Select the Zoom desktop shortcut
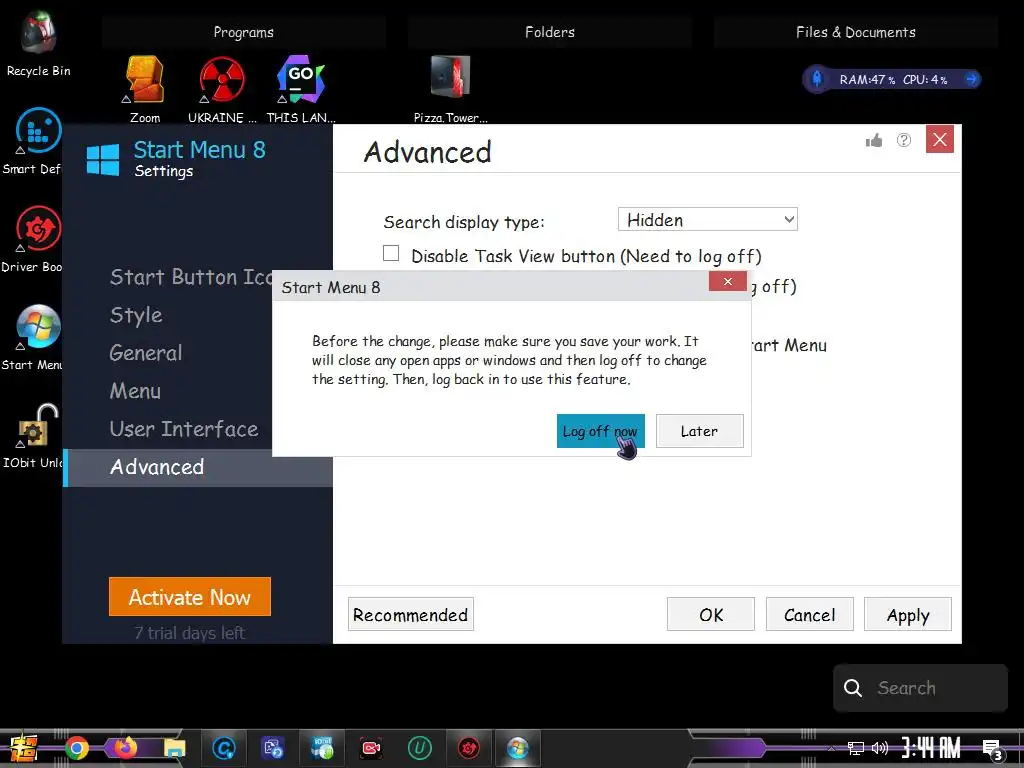This screenshot has height=768, width=1024. coord(145,89)
